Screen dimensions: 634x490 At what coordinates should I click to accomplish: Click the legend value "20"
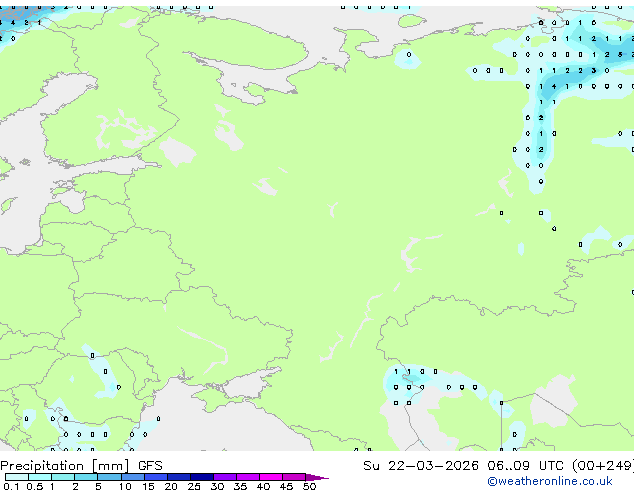click(x=171, y=486)
